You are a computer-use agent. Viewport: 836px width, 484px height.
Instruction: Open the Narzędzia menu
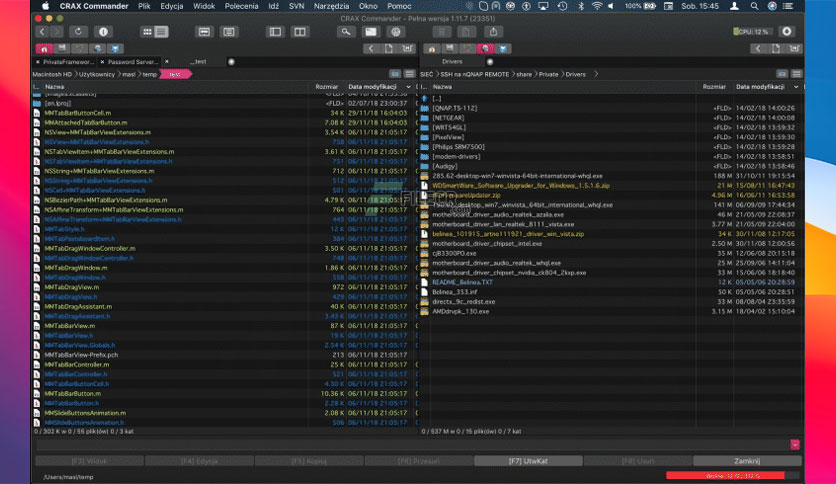(x=331, y=6)
